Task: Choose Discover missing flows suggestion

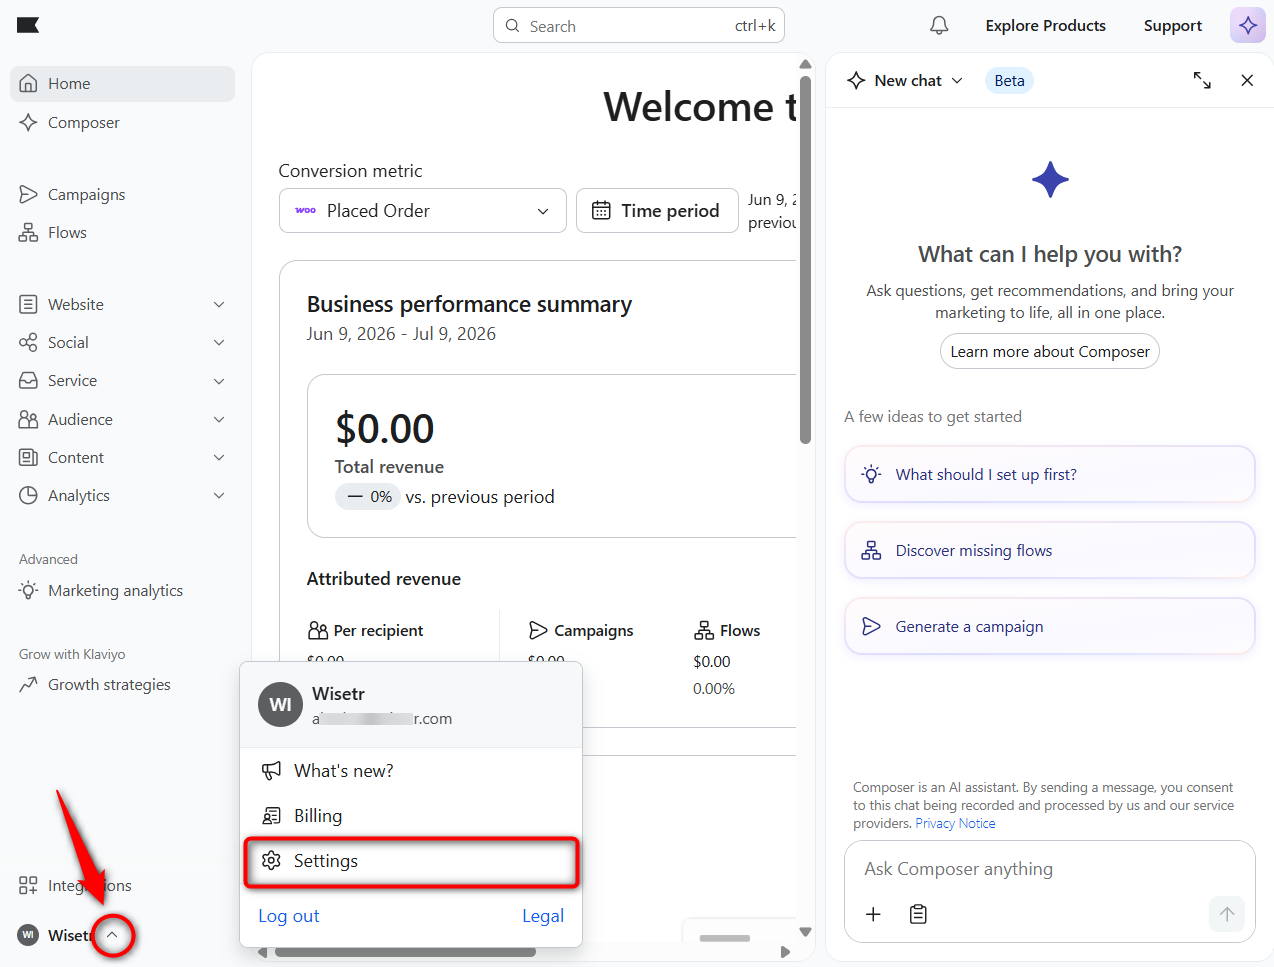Action: pos(1050,551)
